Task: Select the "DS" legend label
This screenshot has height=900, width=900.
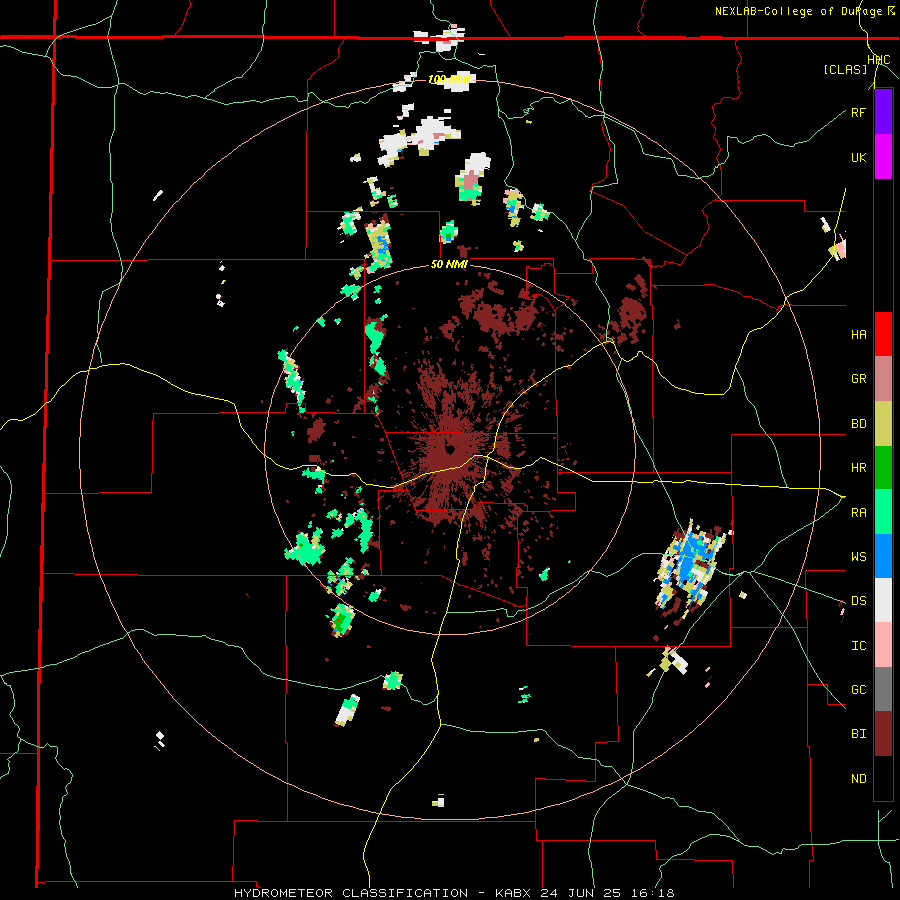Action: click(x=858, y=601)
